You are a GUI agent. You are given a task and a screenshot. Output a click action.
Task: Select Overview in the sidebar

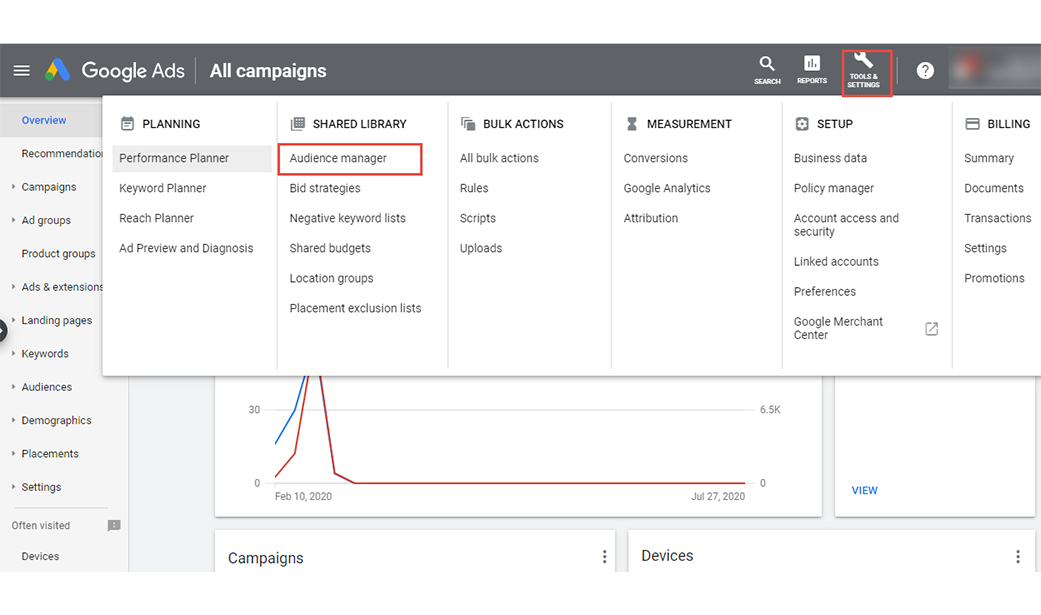pyautogui.click(x=44, y=120)
